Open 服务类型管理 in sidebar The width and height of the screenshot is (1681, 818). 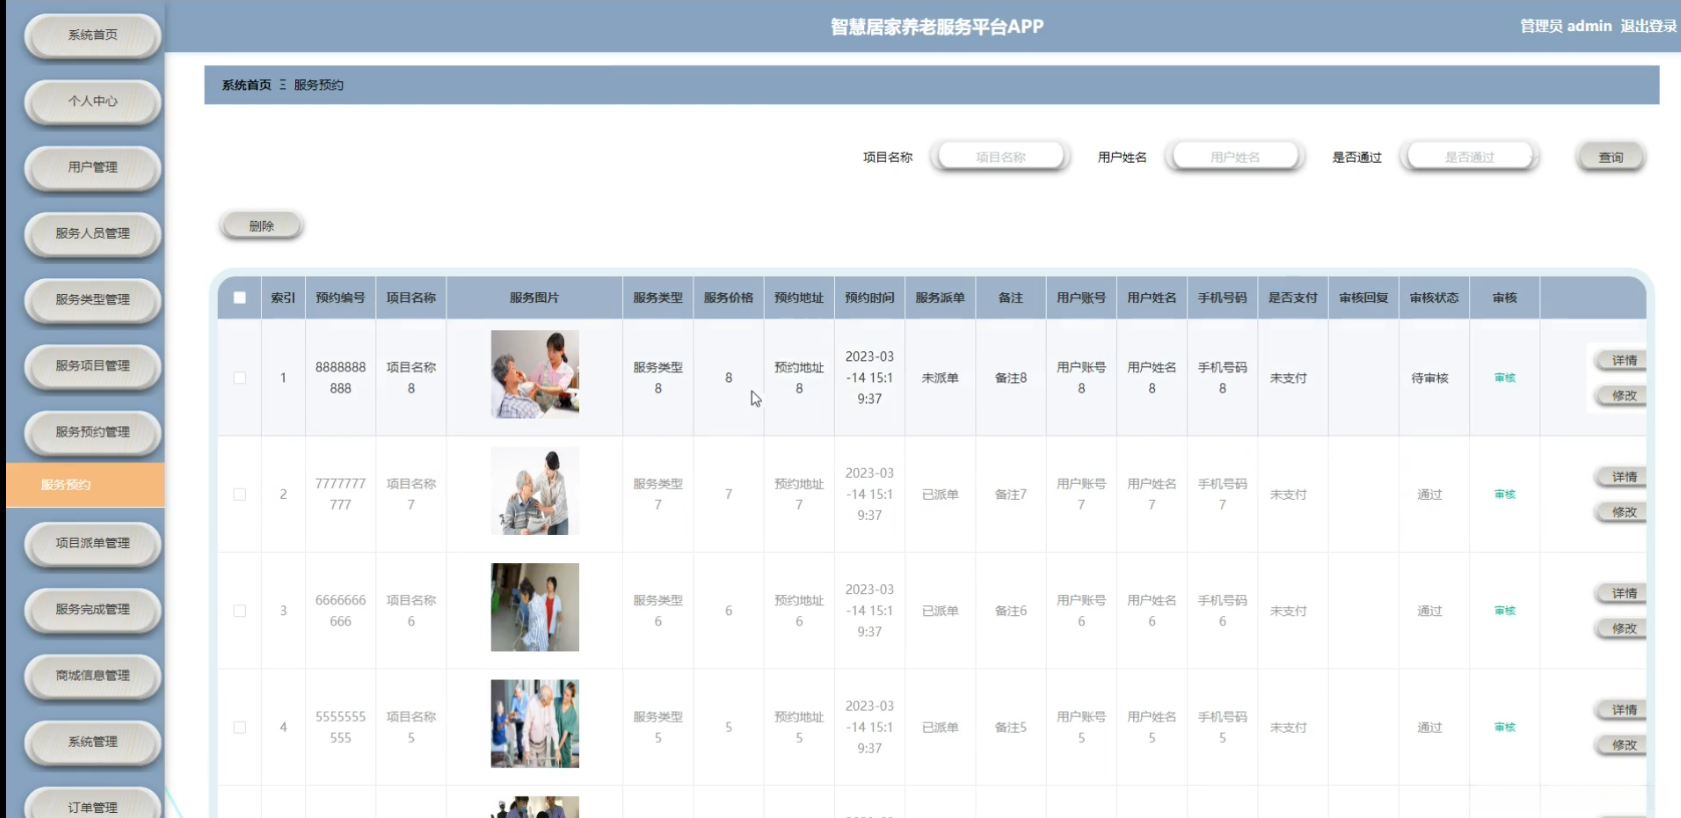pos(92,299)
